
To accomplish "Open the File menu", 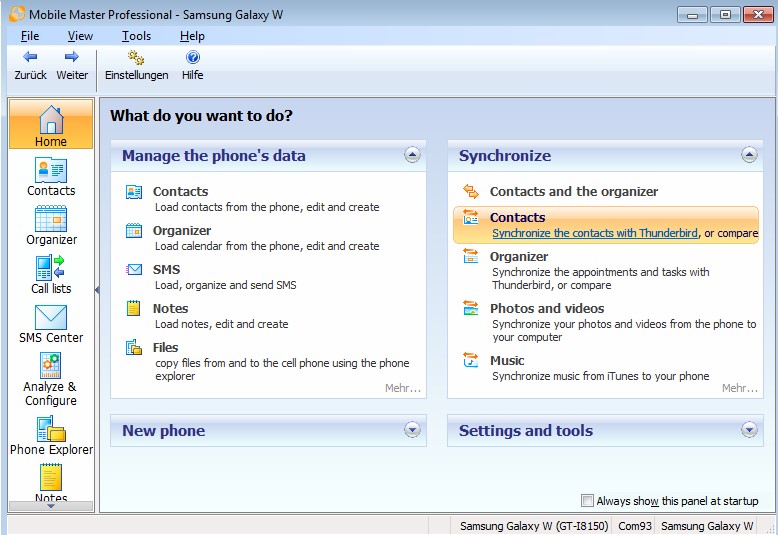I will (30, 36).
